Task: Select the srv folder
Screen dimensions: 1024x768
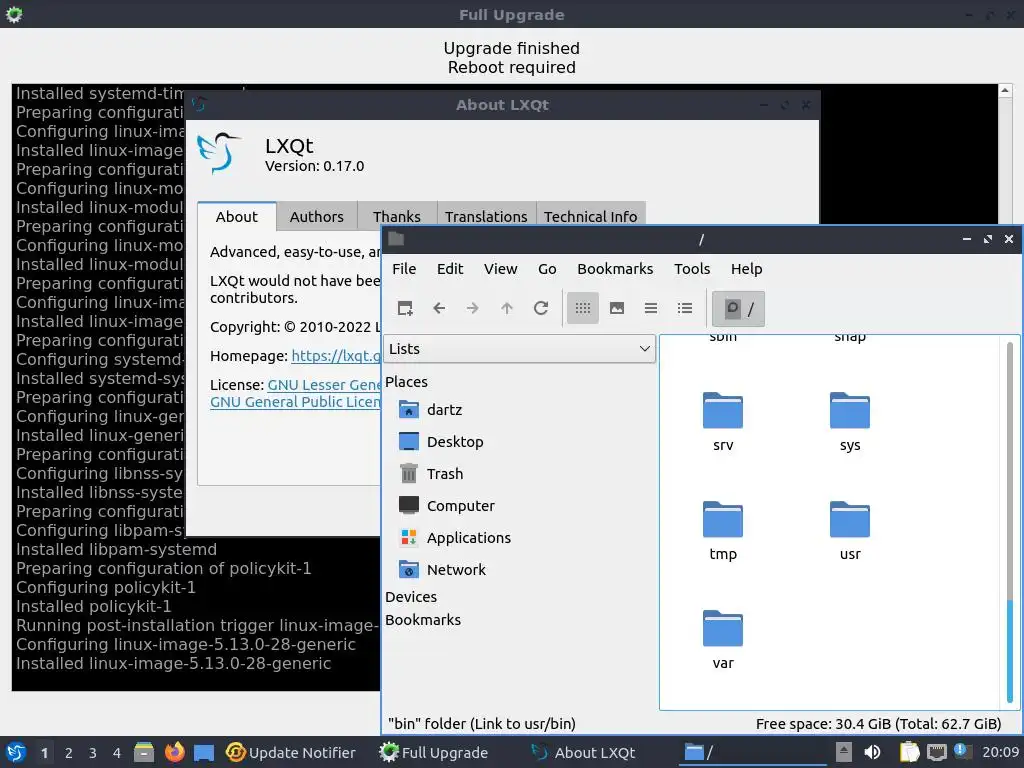Action: coord(723,422)
